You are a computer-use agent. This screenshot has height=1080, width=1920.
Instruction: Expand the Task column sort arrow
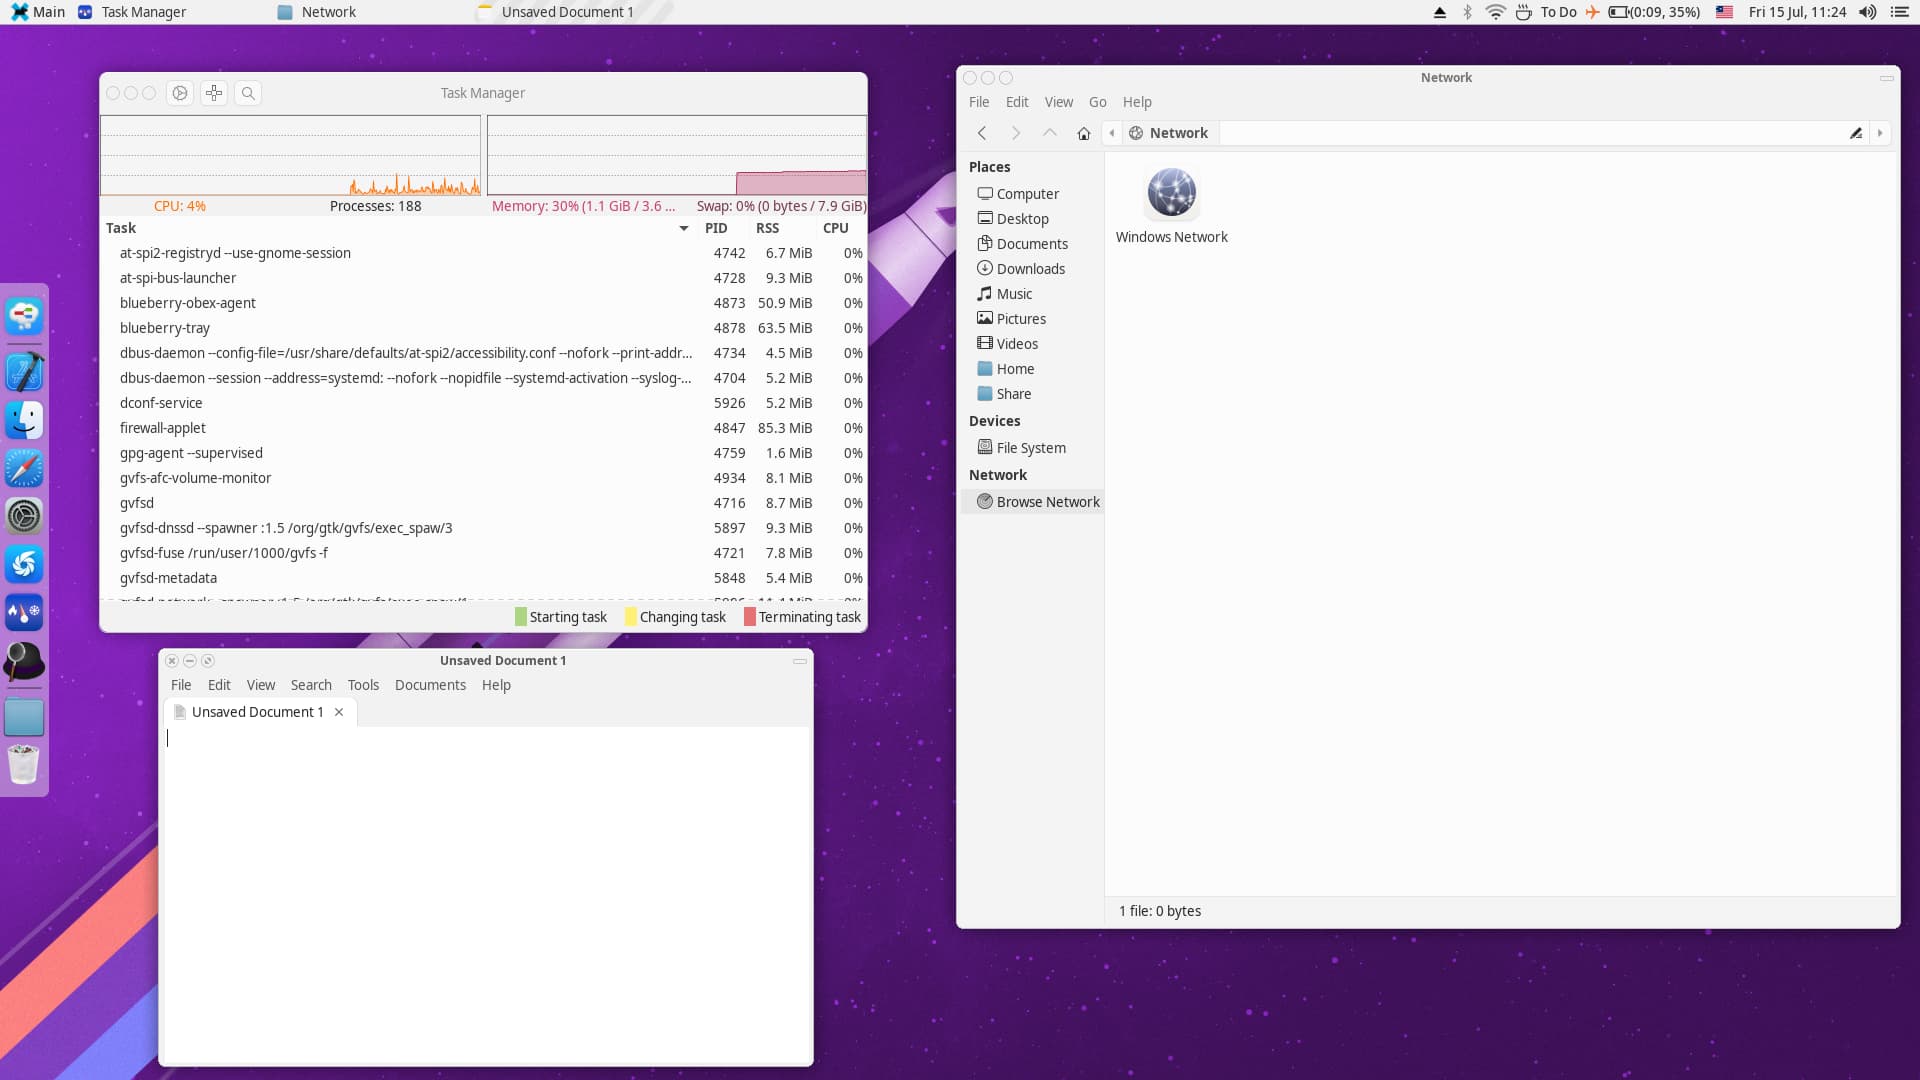tap(684, 228)
